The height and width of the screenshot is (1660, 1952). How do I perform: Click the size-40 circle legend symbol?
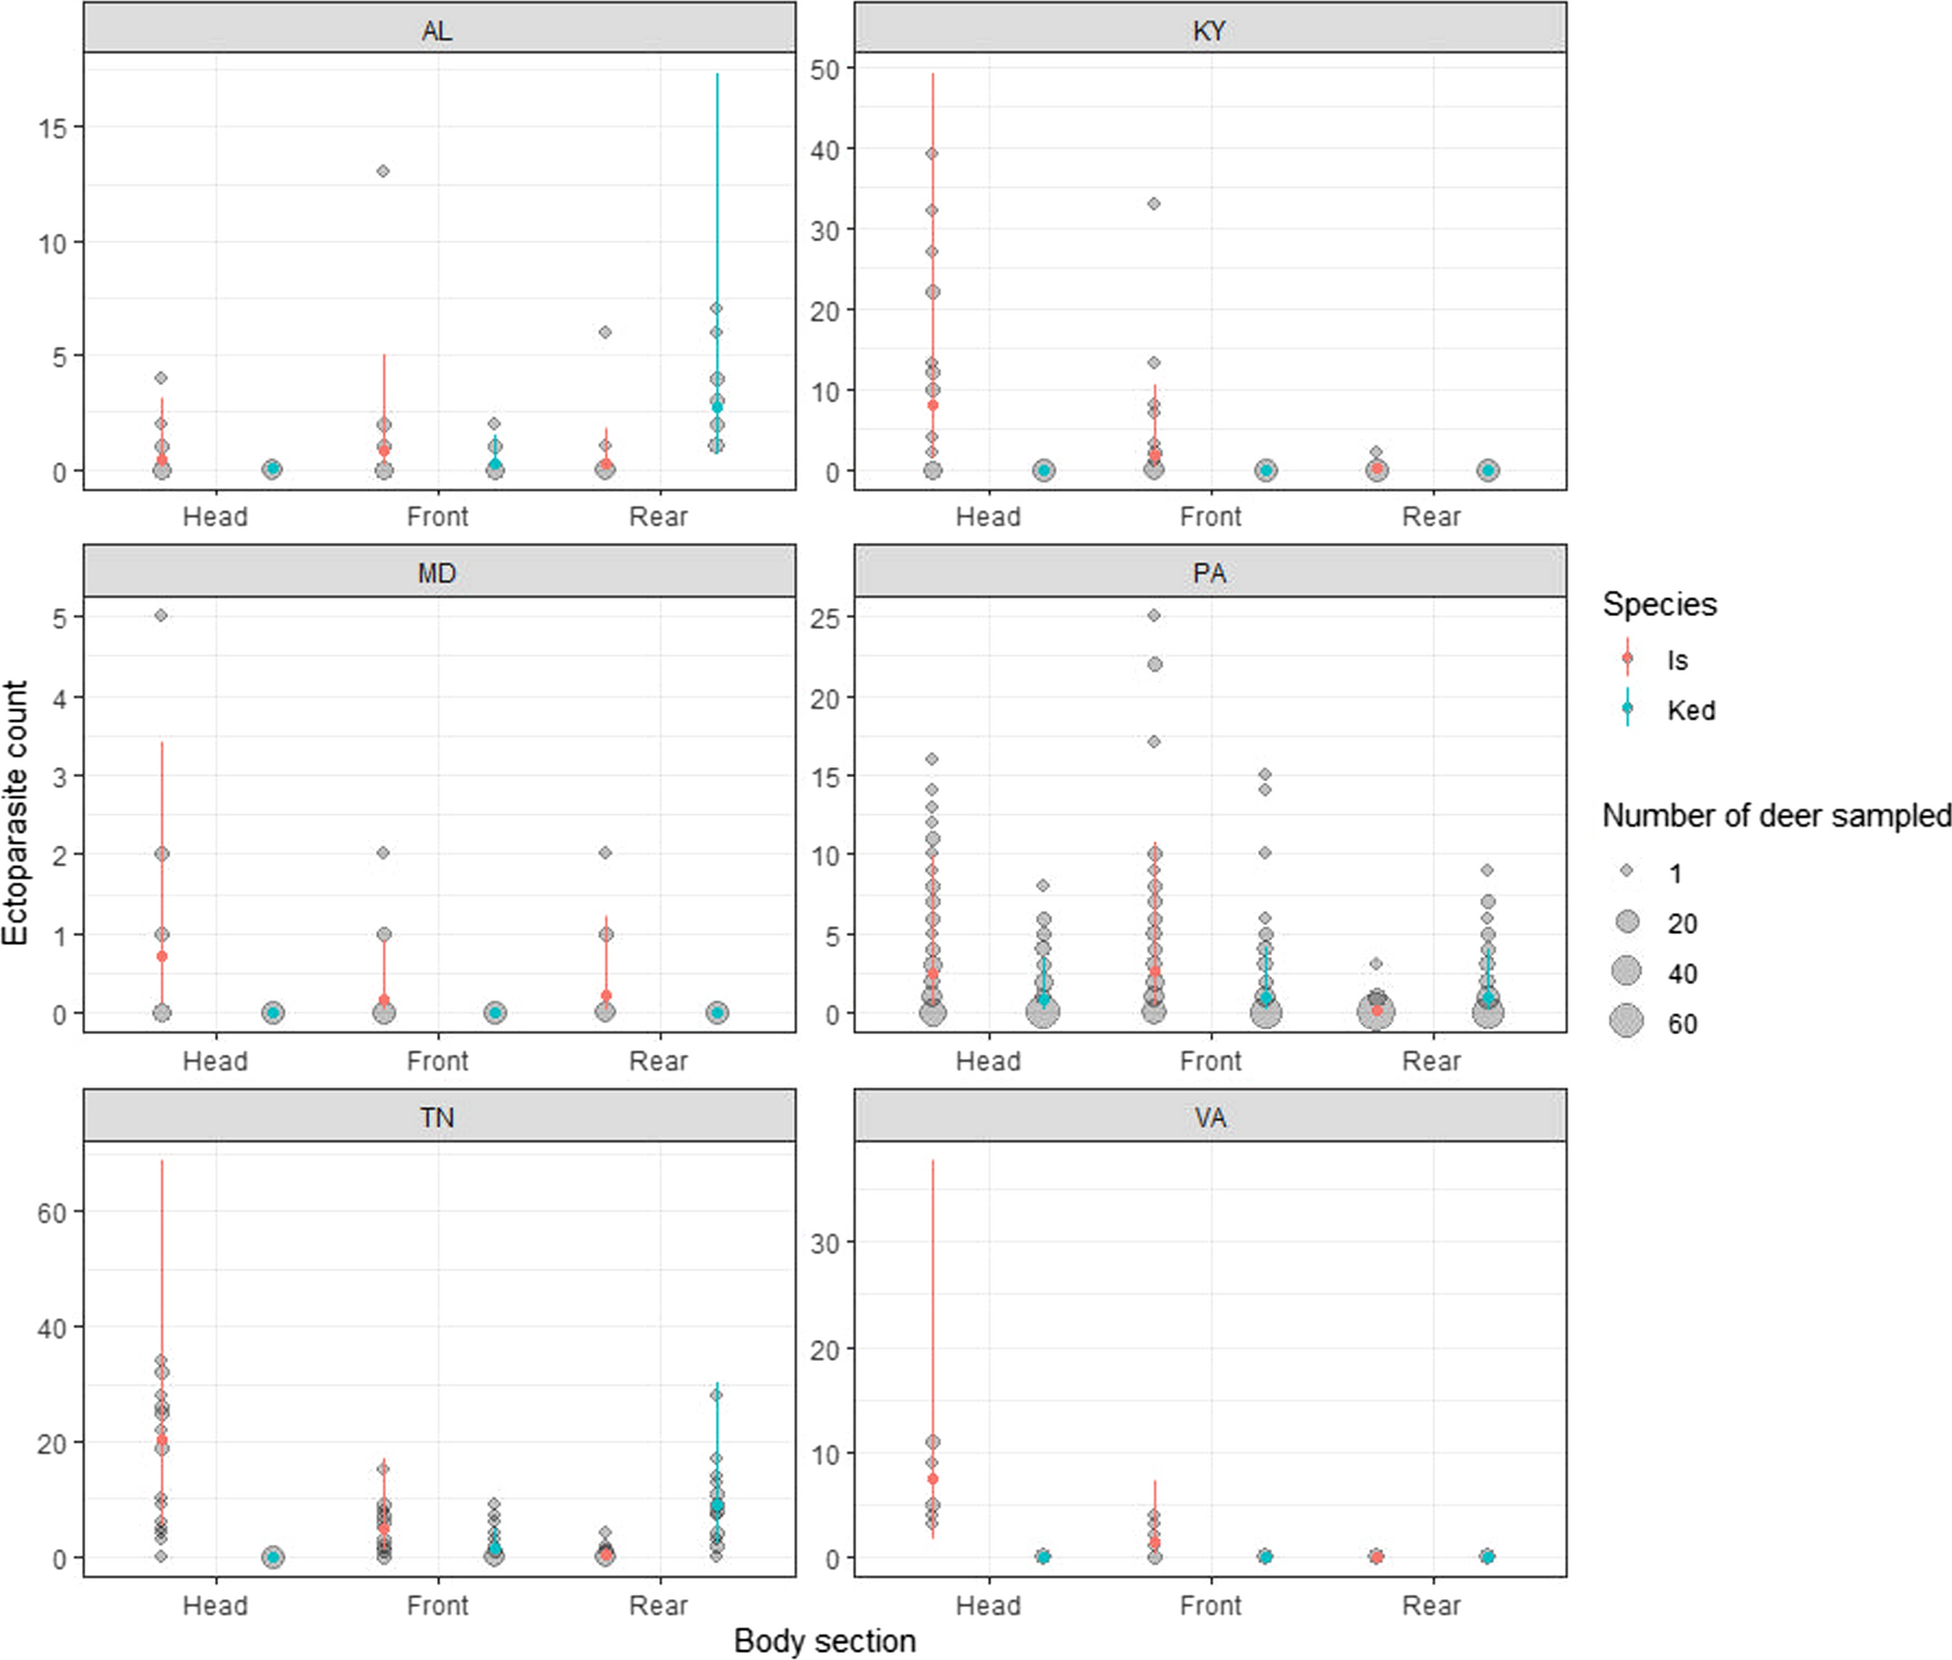(x=1627, y=970)
